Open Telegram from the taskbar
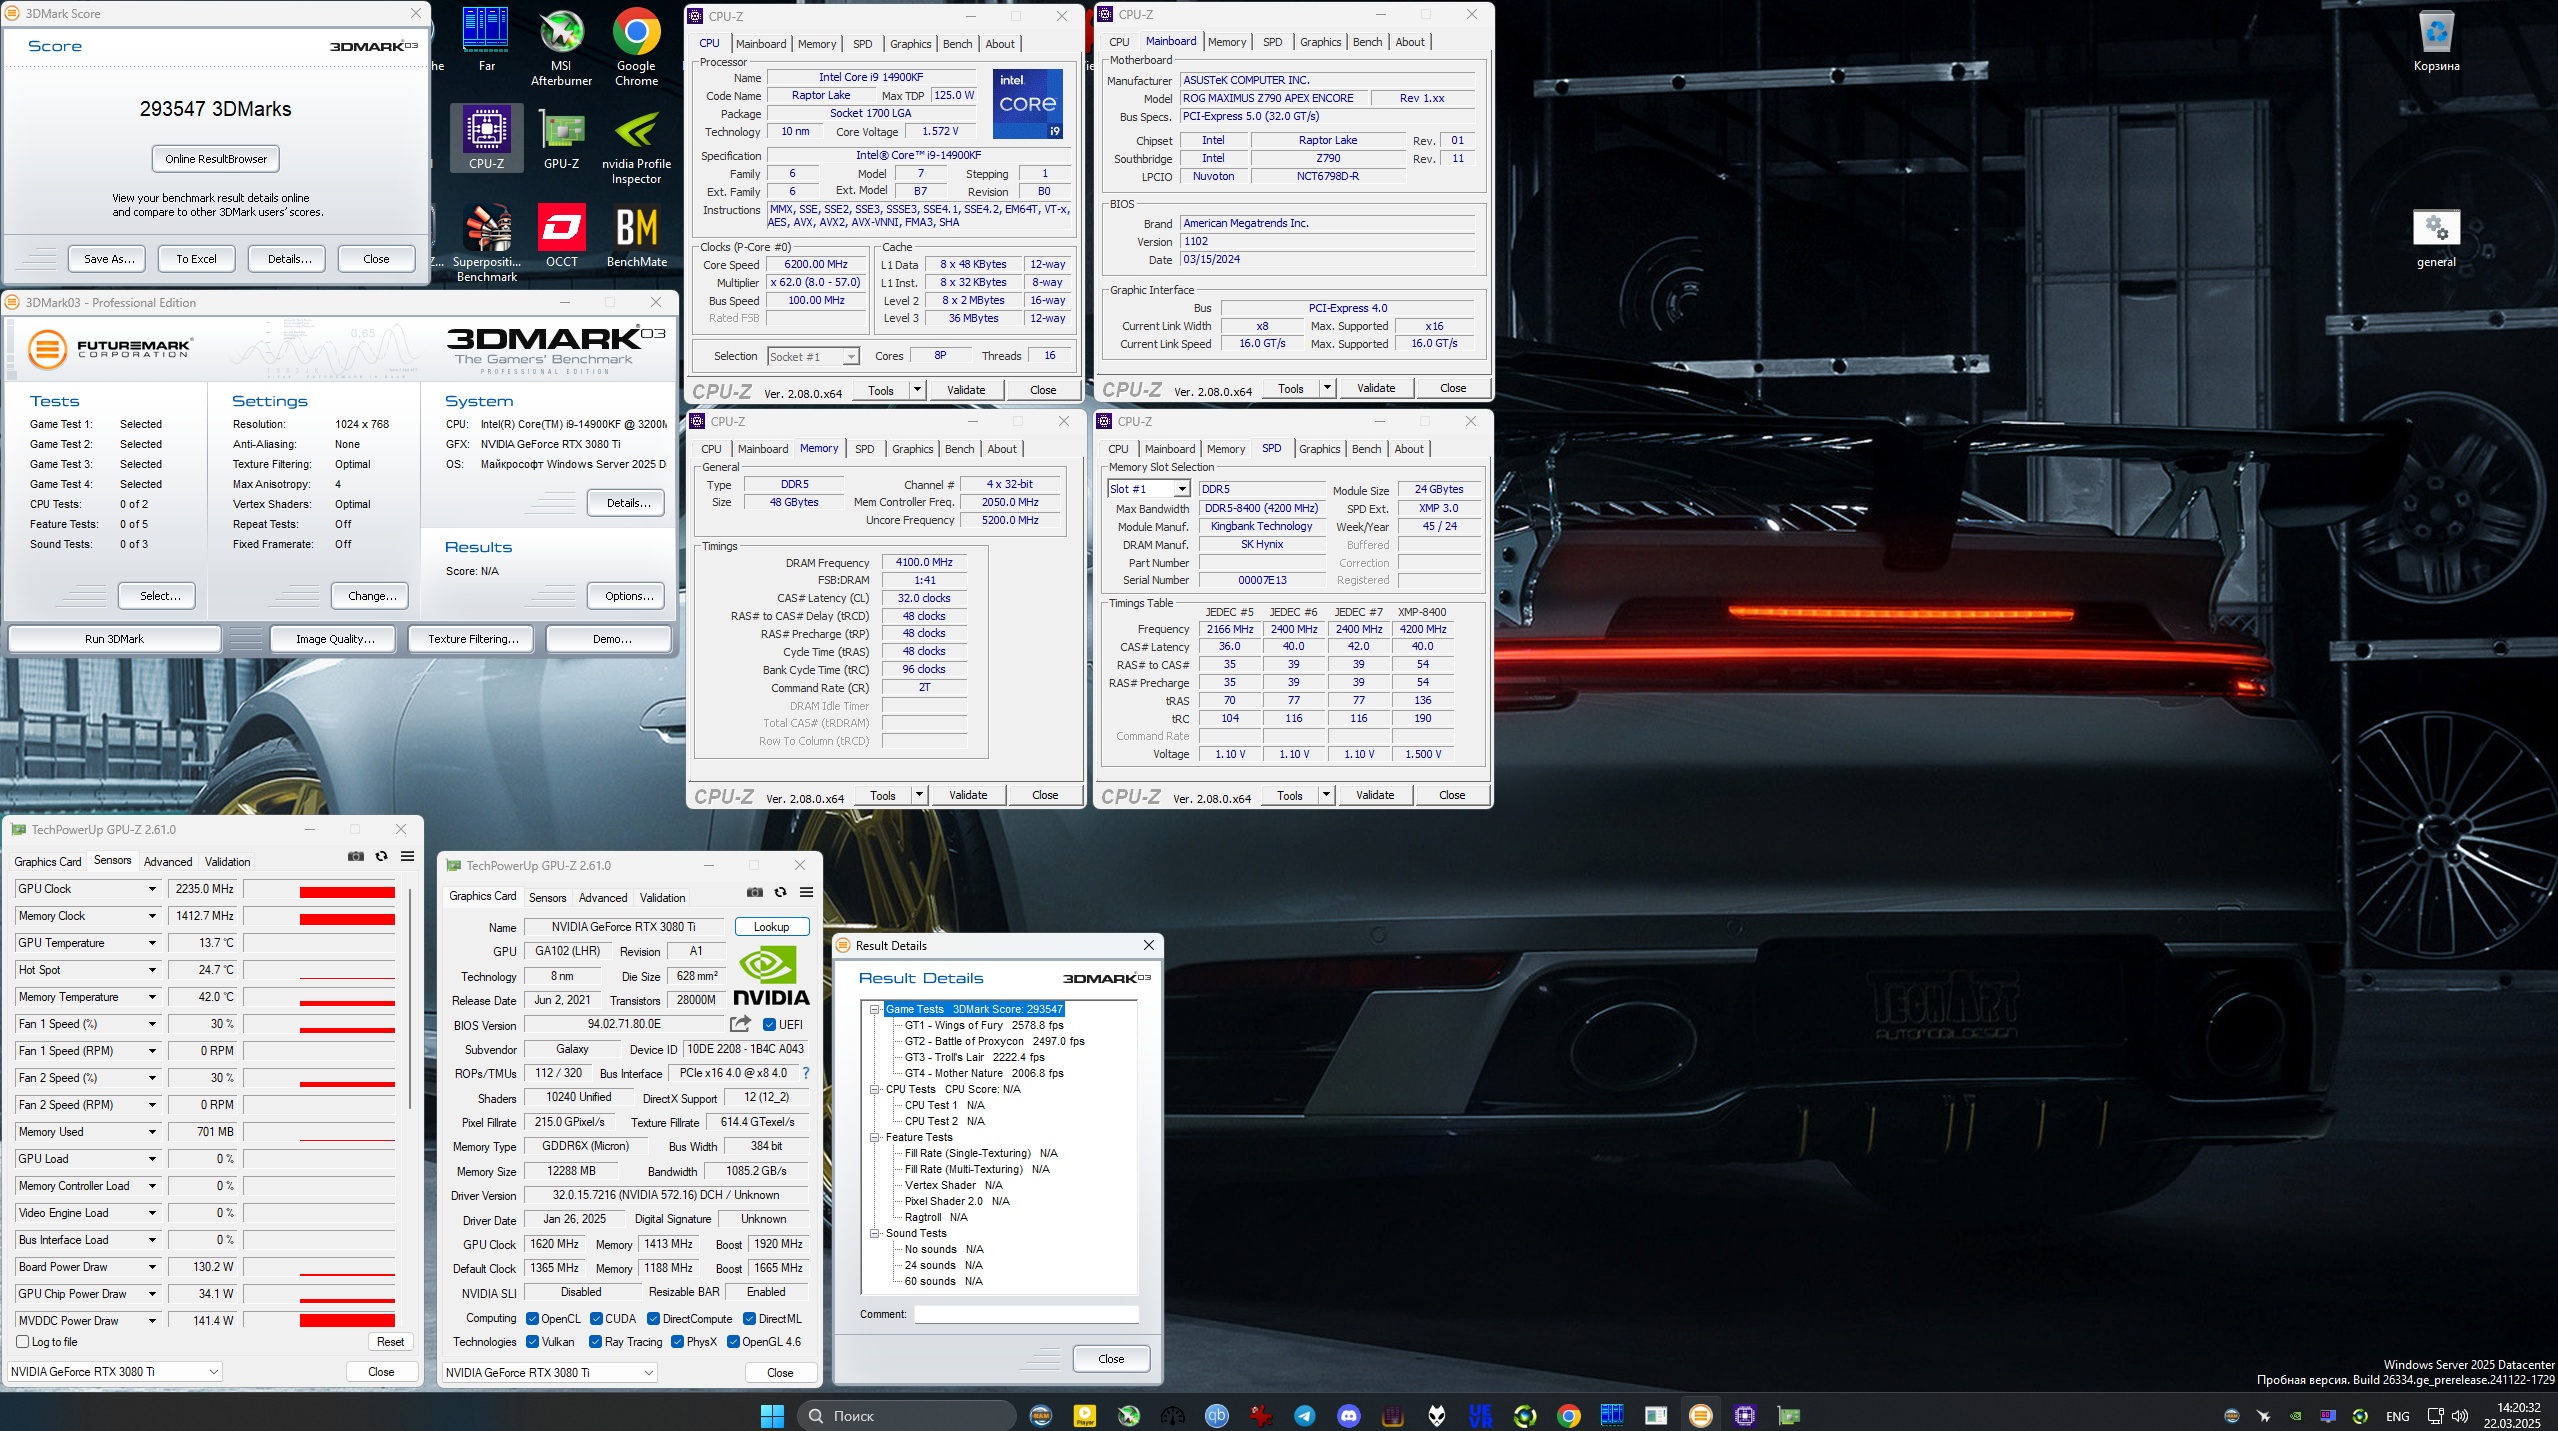2558x1431 pixels. 1304,1415
